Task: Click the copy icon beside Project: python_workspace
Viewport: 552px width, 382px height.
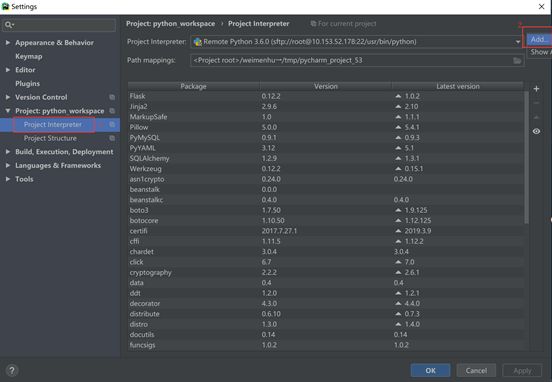Action: [112, 111]
